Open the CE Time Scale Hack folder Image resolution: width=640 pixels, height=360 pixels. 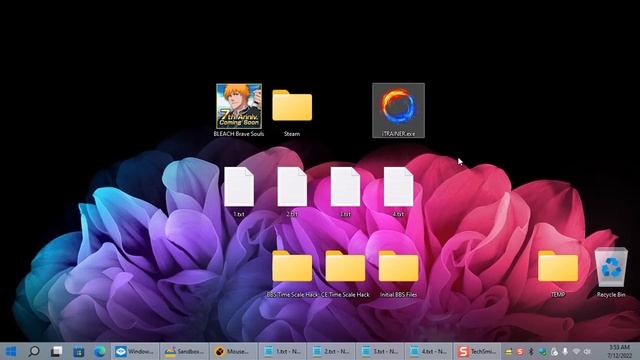coord(345,274)
